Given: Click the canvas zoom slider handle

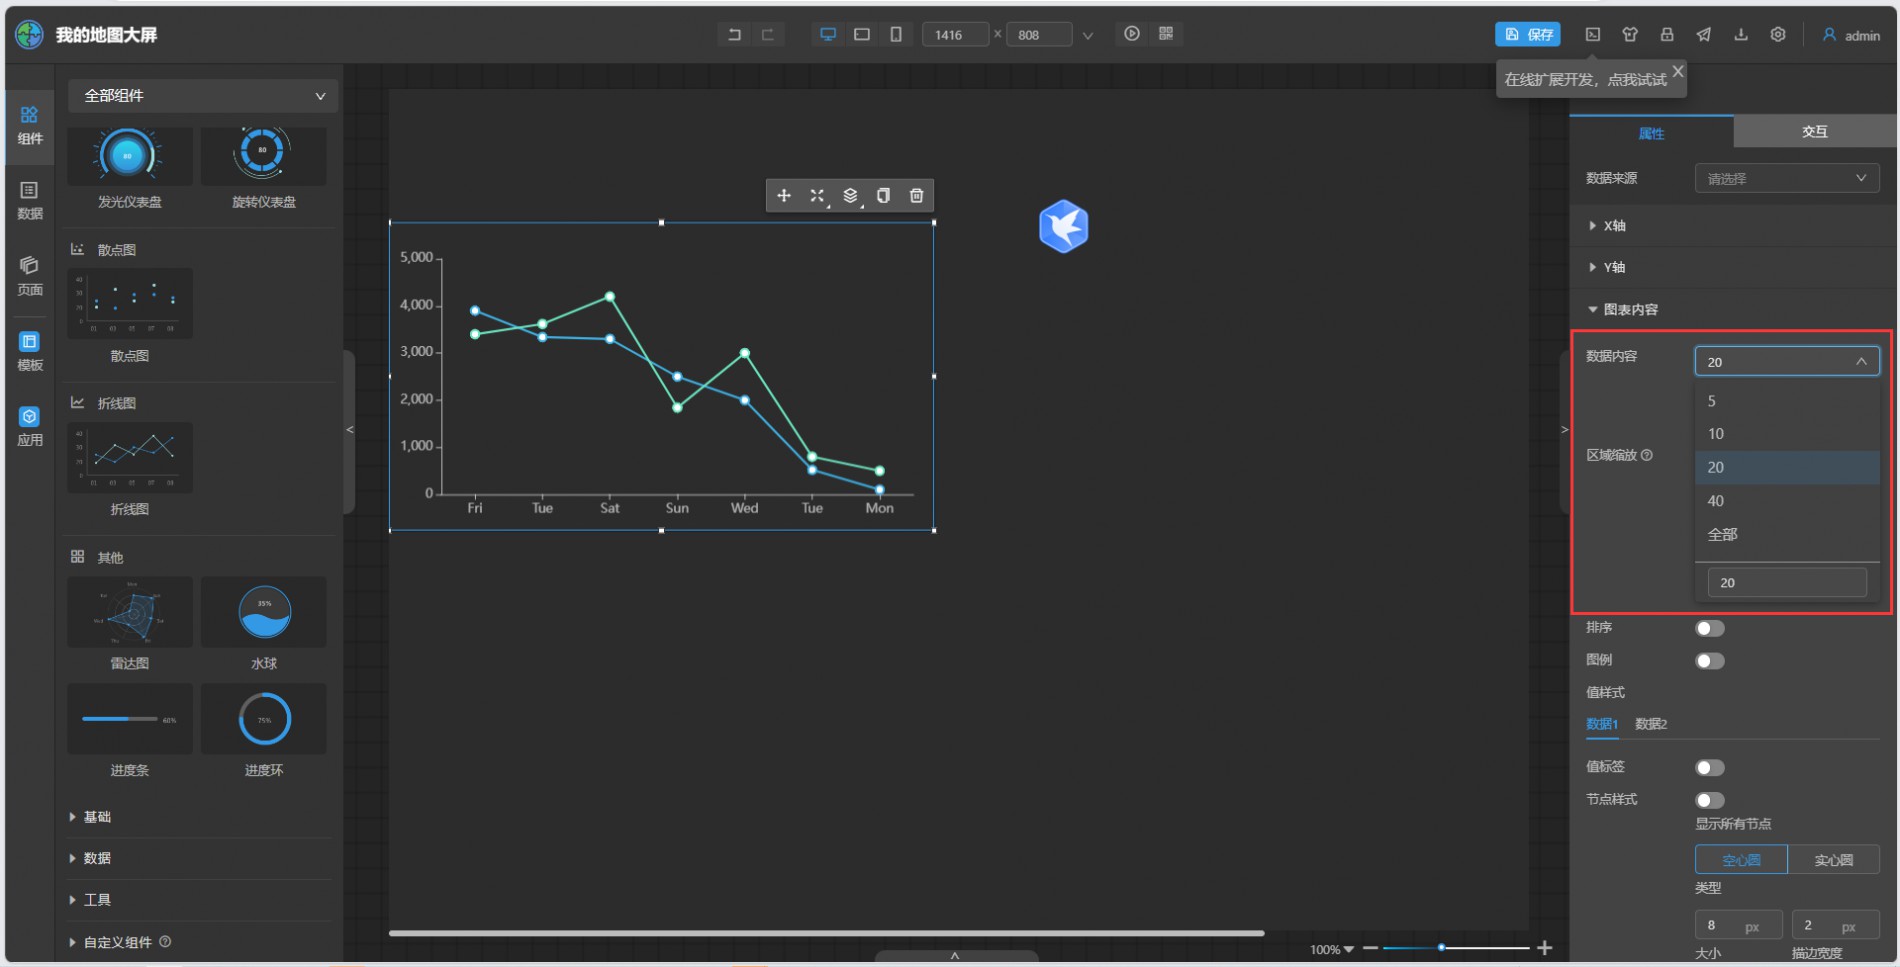Looking at the screenshot, I should click(1441, 948).
